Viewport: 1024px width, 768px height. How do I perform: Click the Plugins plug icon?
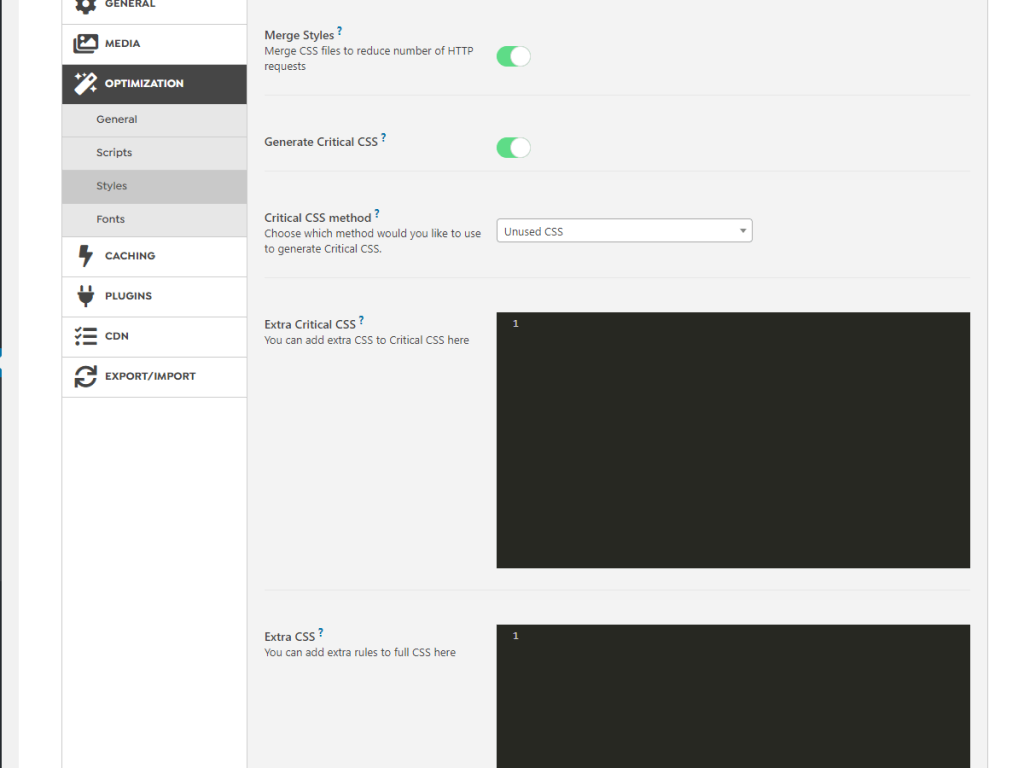pyautogui.click(x=85, y=296)
